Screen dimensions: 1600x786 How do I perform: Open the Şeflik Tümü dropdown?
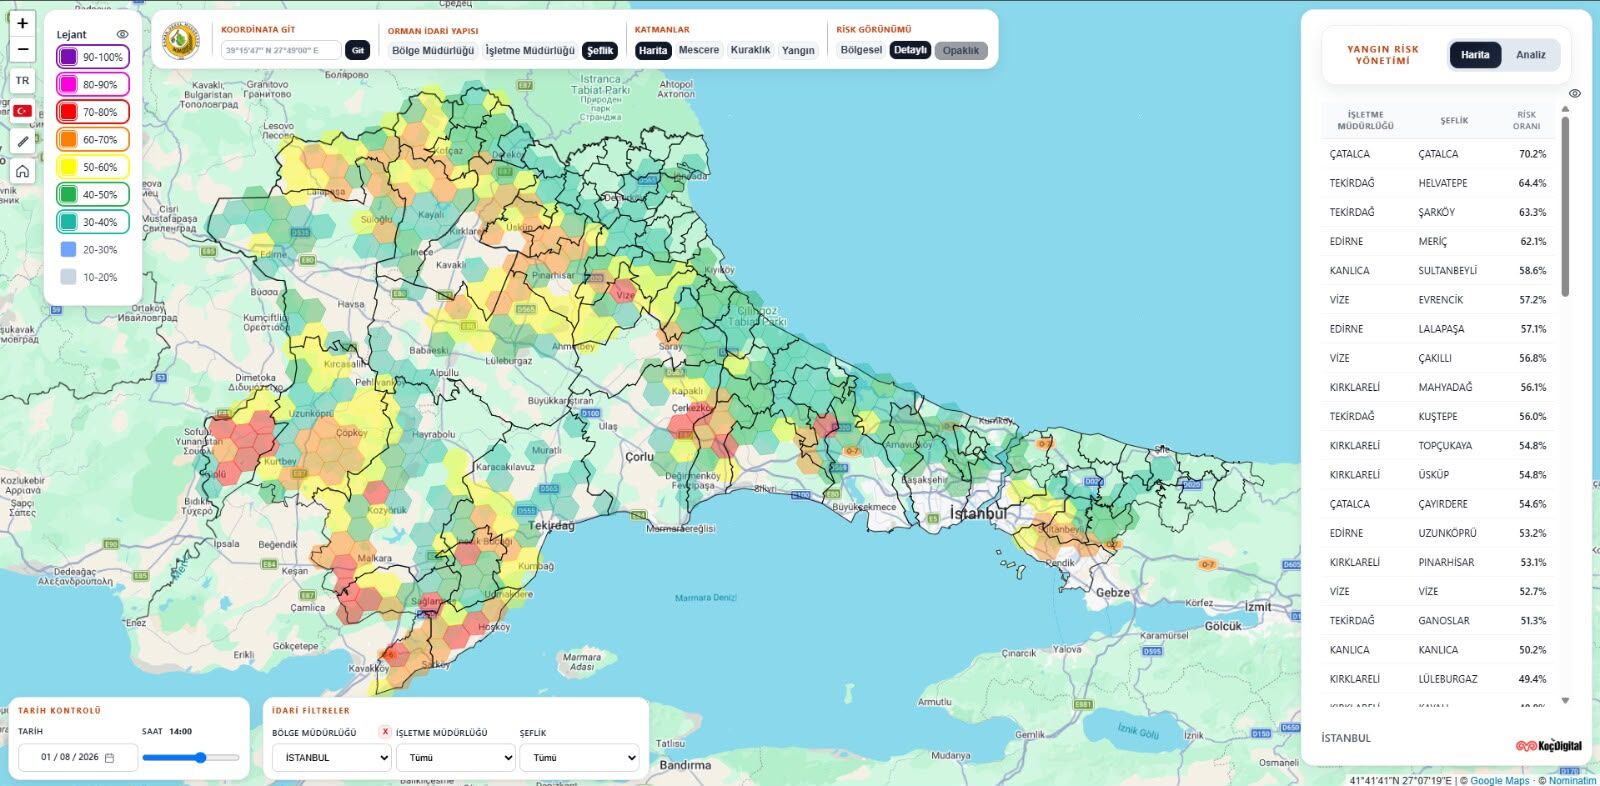pyautogui.click(x=579, y=758)
